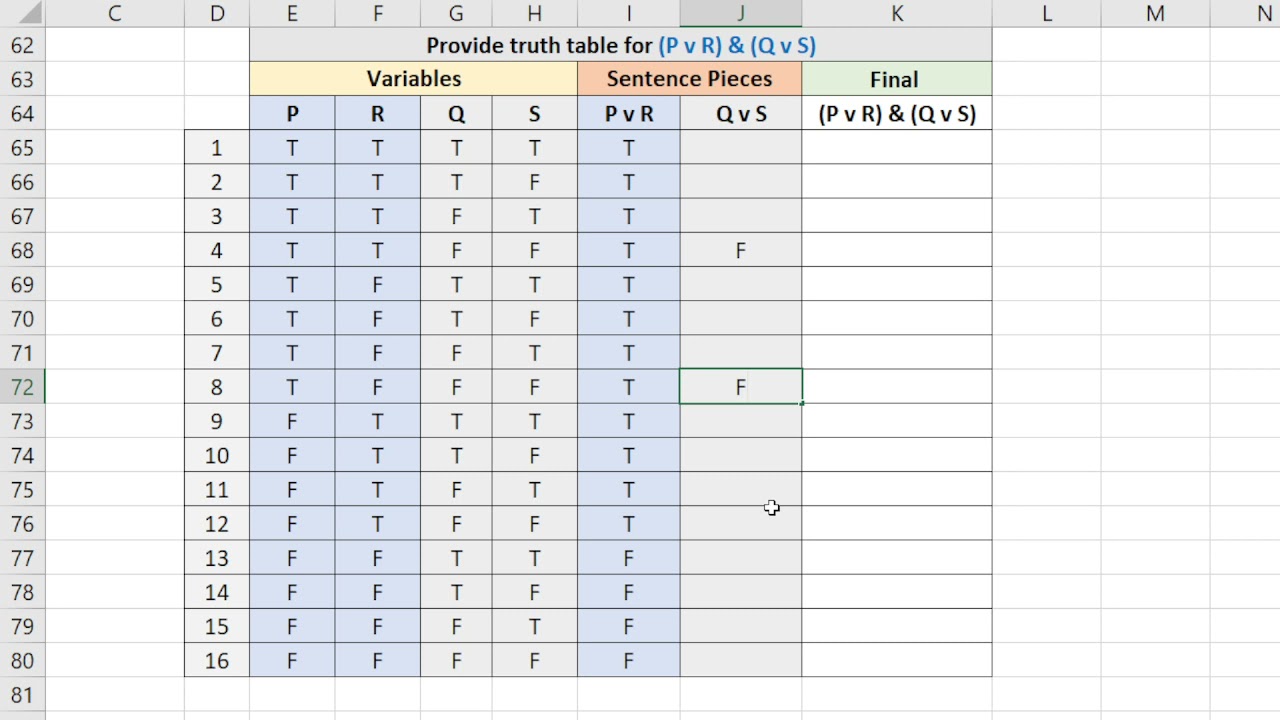This screenshot has height=720, width=1280.
Task: Select the column J header
Action: pos(740,14)
